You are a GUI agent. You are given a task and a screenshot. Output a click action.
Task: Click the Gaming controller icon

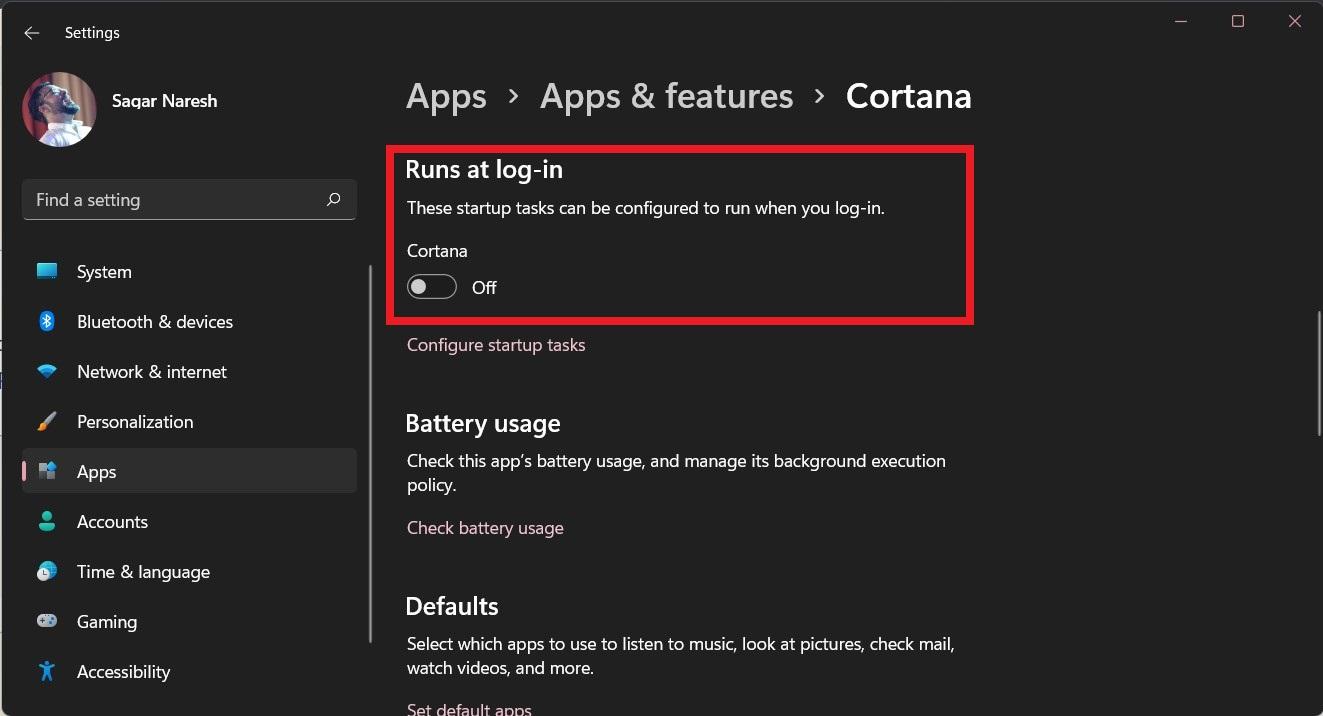(47, 622)
